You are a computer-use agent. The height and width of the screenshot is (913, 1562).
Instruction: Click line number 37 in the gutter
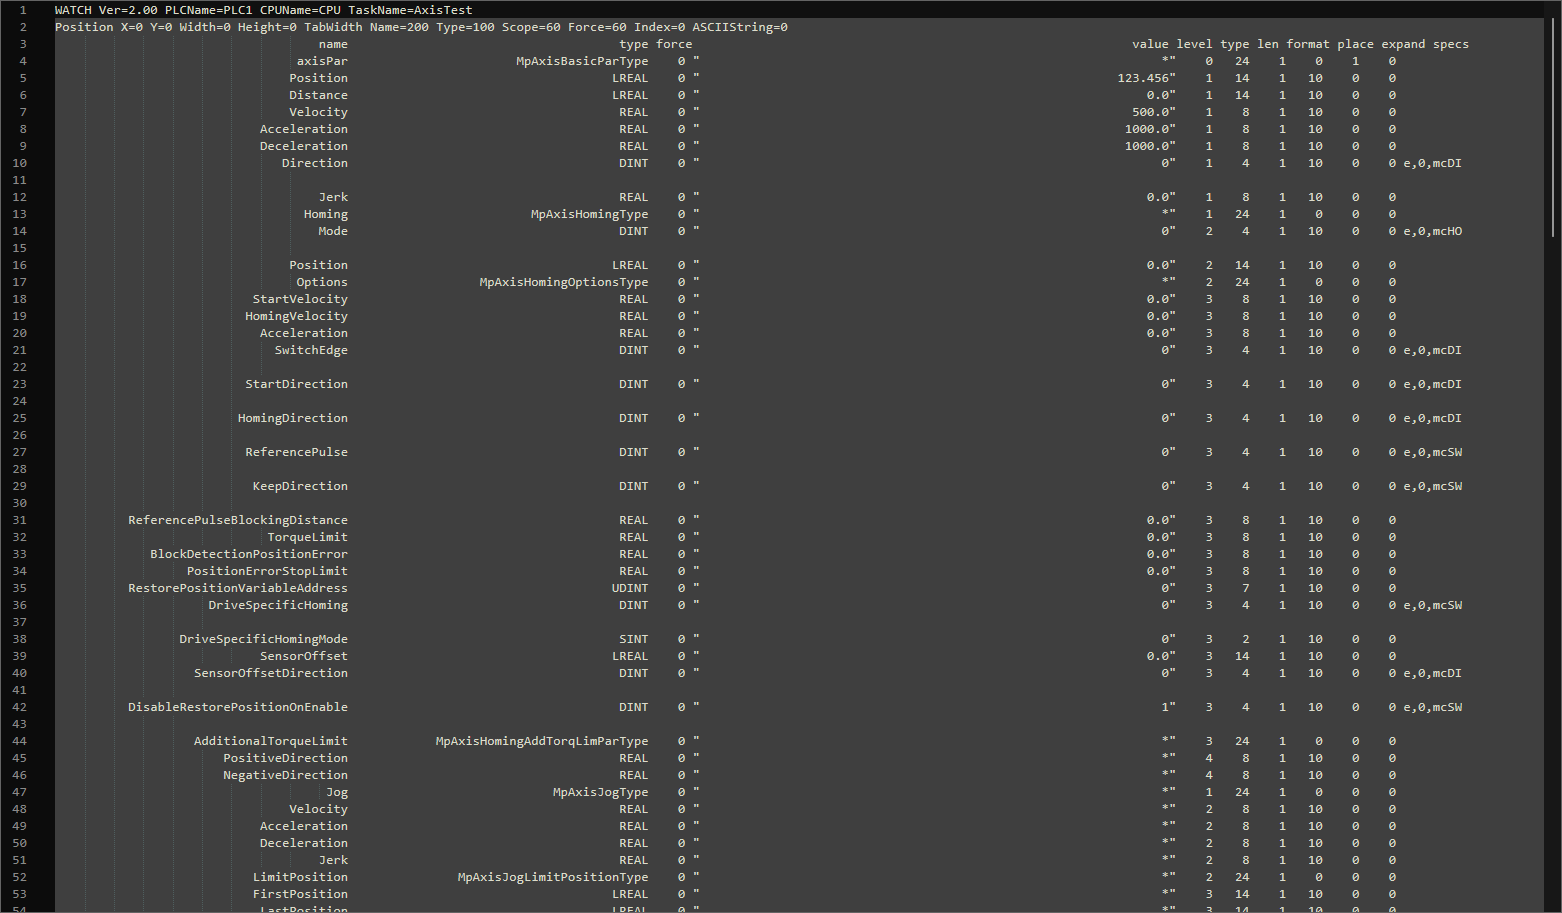(x=20, y=622)
